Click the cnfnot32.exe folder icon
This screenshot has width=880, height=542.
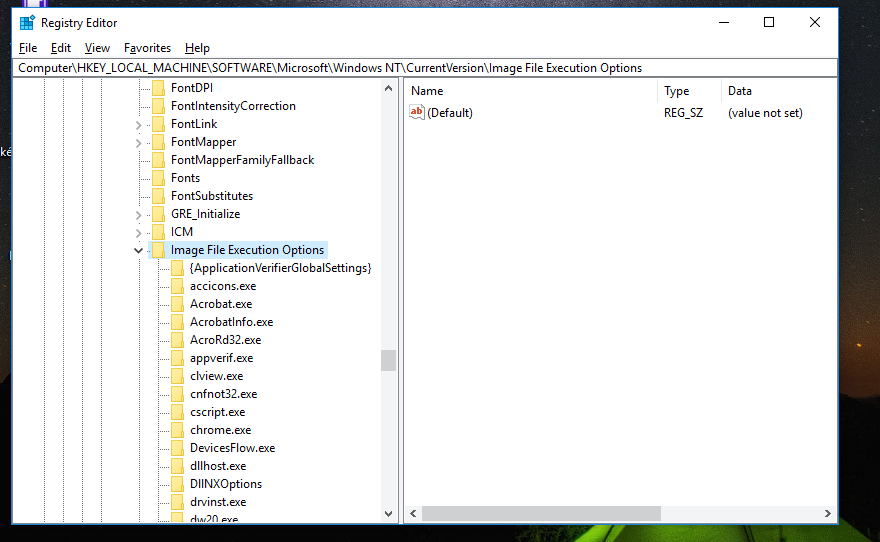pyautogui.click(x=177, y=394)
